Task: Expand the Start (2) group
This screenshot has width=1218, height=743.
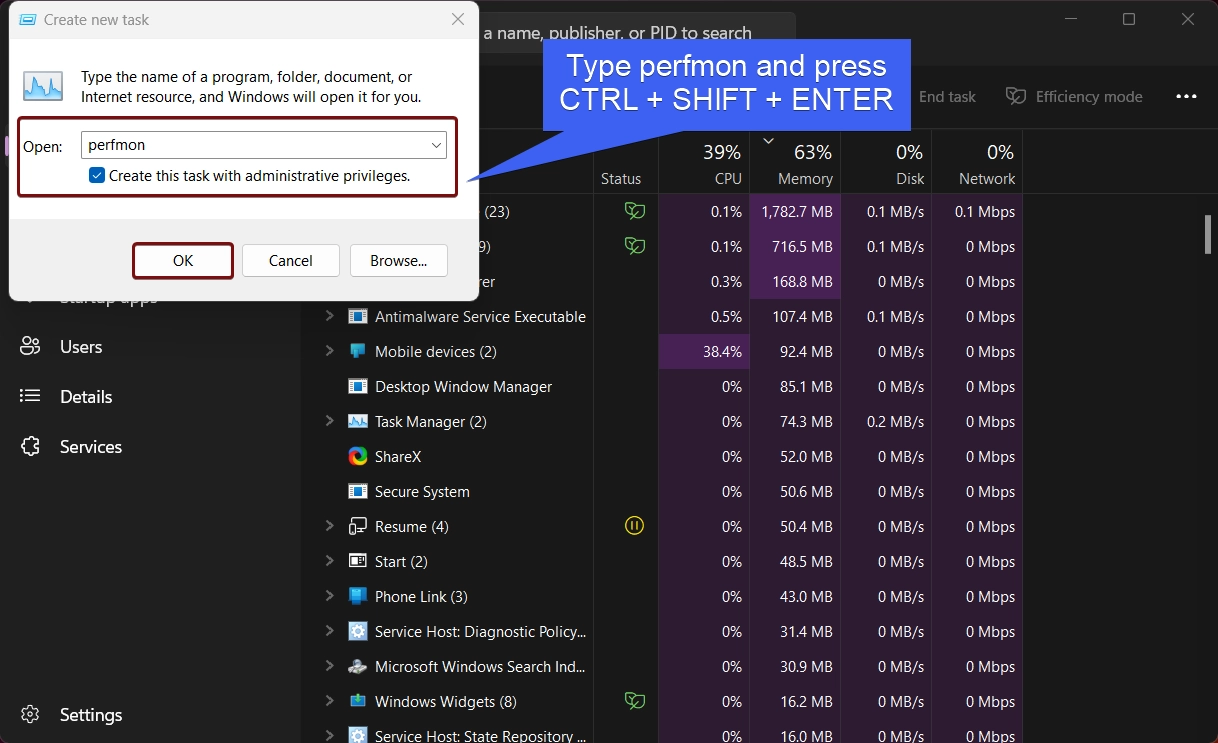Action: [329, 561]
